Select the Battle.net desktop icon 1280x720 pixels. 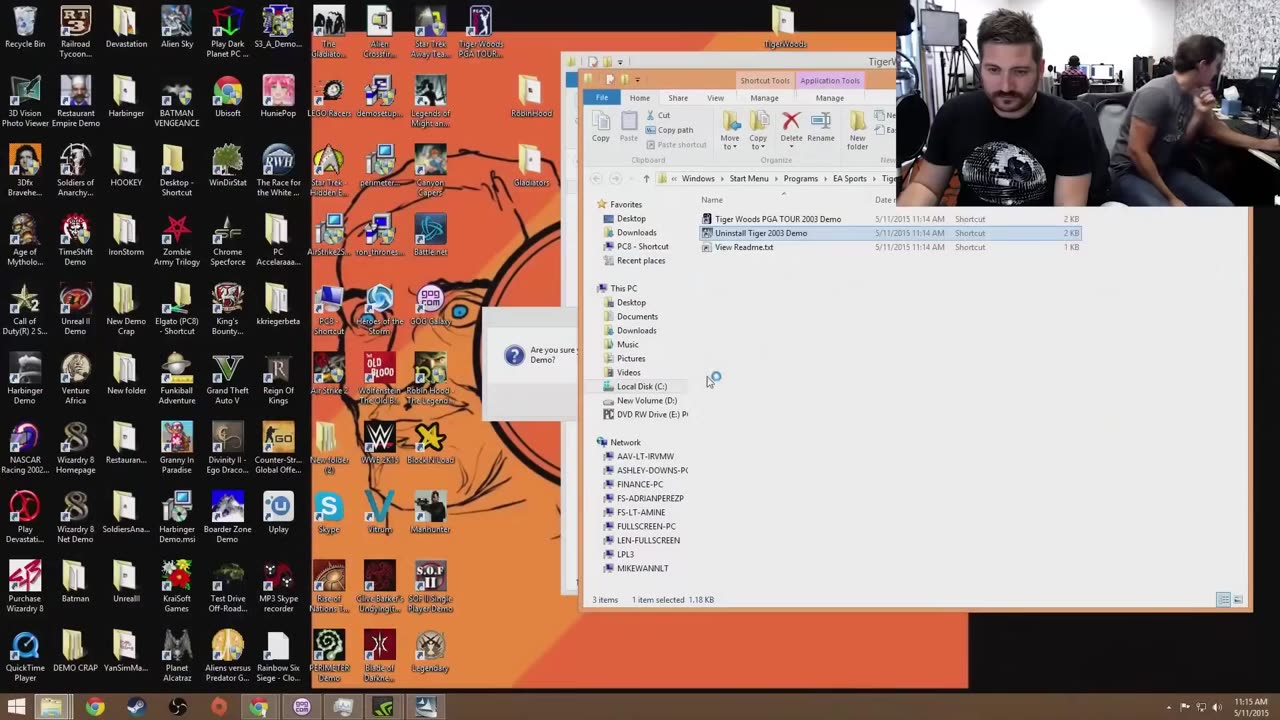tap(430, 235)
